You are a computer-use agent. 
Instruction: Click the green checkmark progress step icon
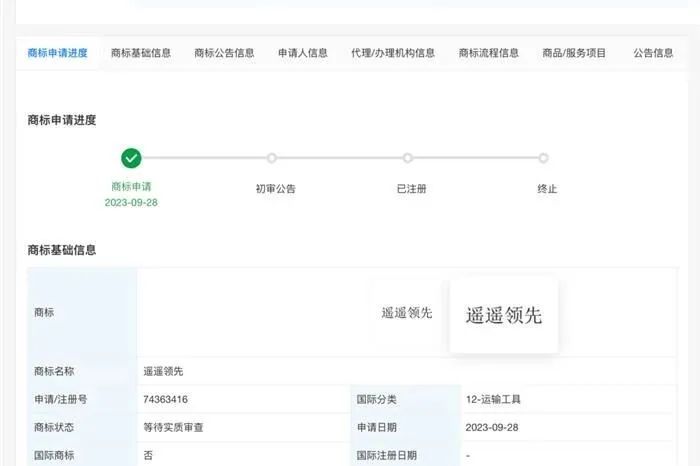131,158
